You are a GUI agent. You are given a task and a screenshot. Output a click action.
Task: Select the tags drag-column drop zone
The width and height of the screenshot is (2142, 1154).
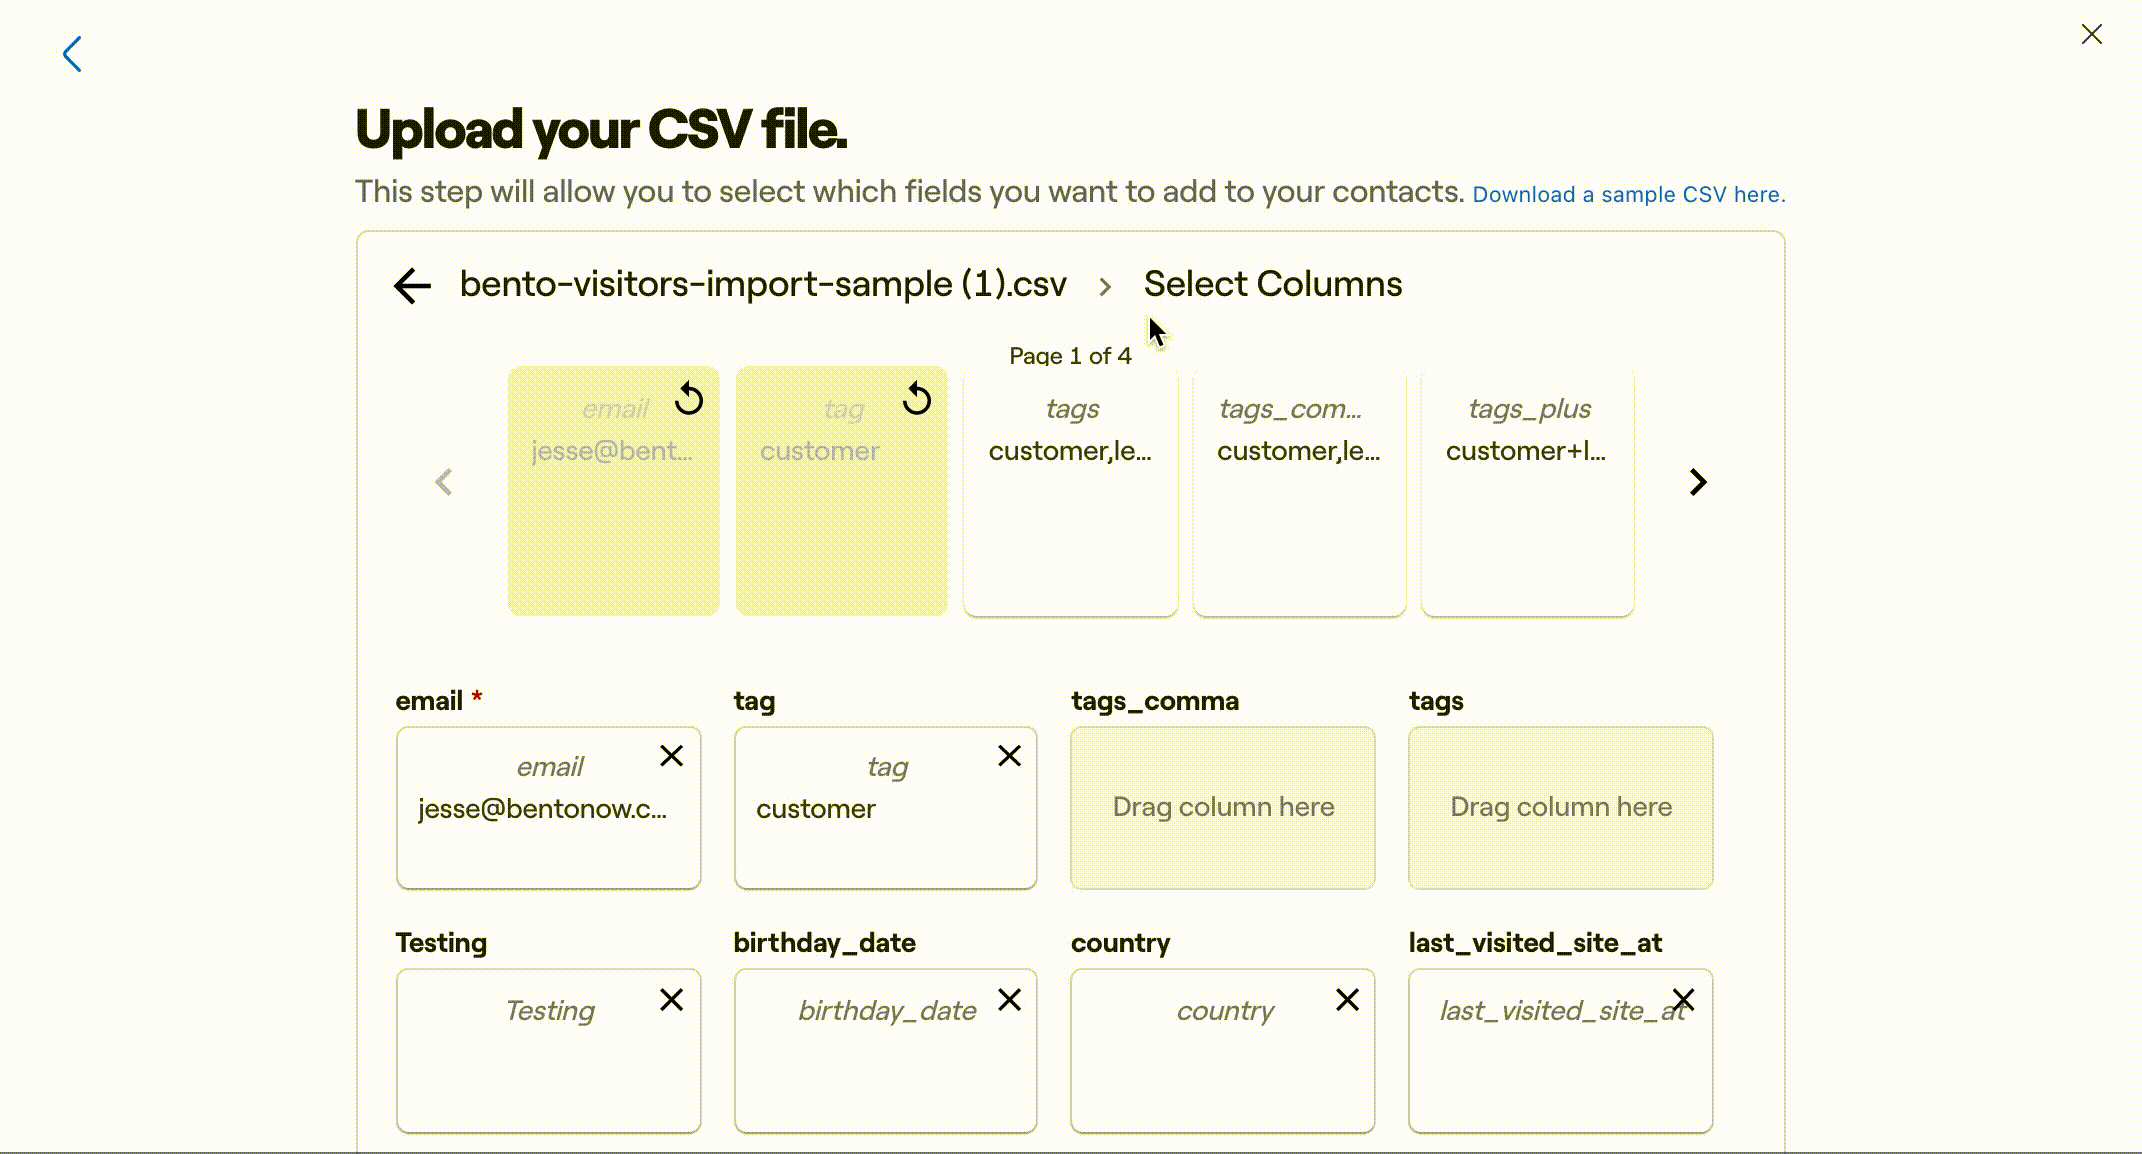coord(1560,806)
